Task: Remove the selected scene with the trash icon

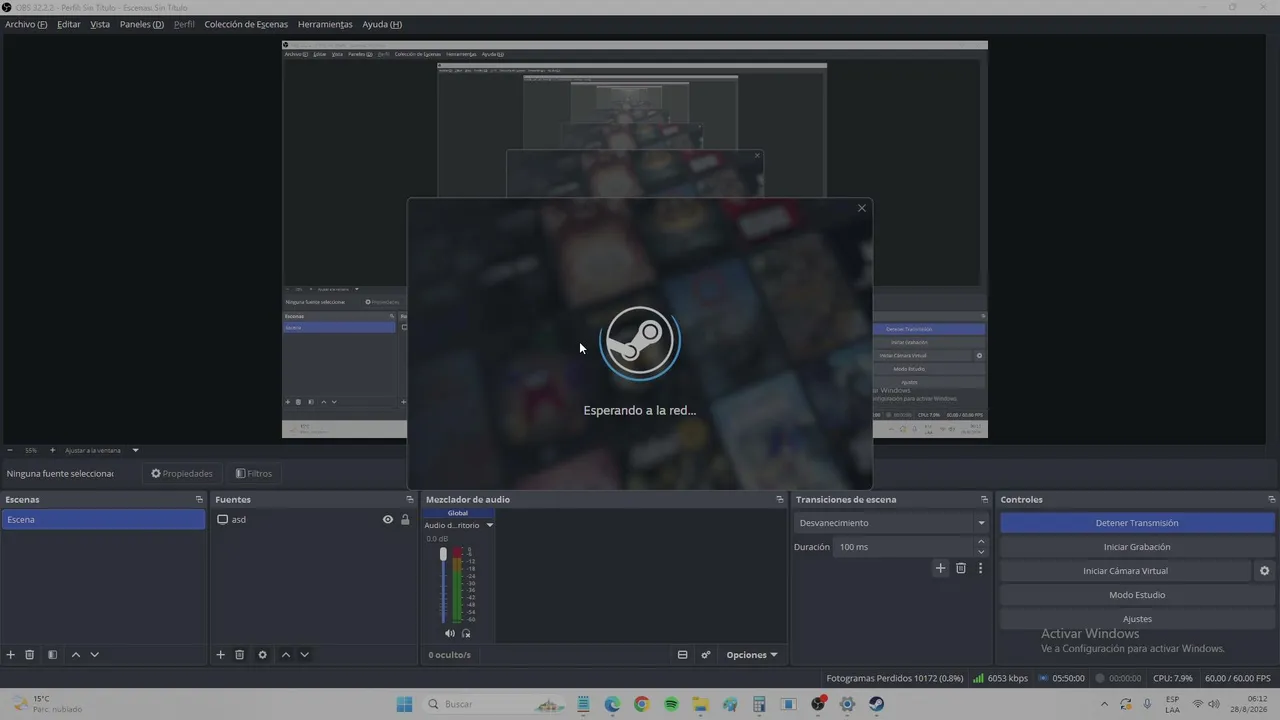Action: [x=30, y=655]
